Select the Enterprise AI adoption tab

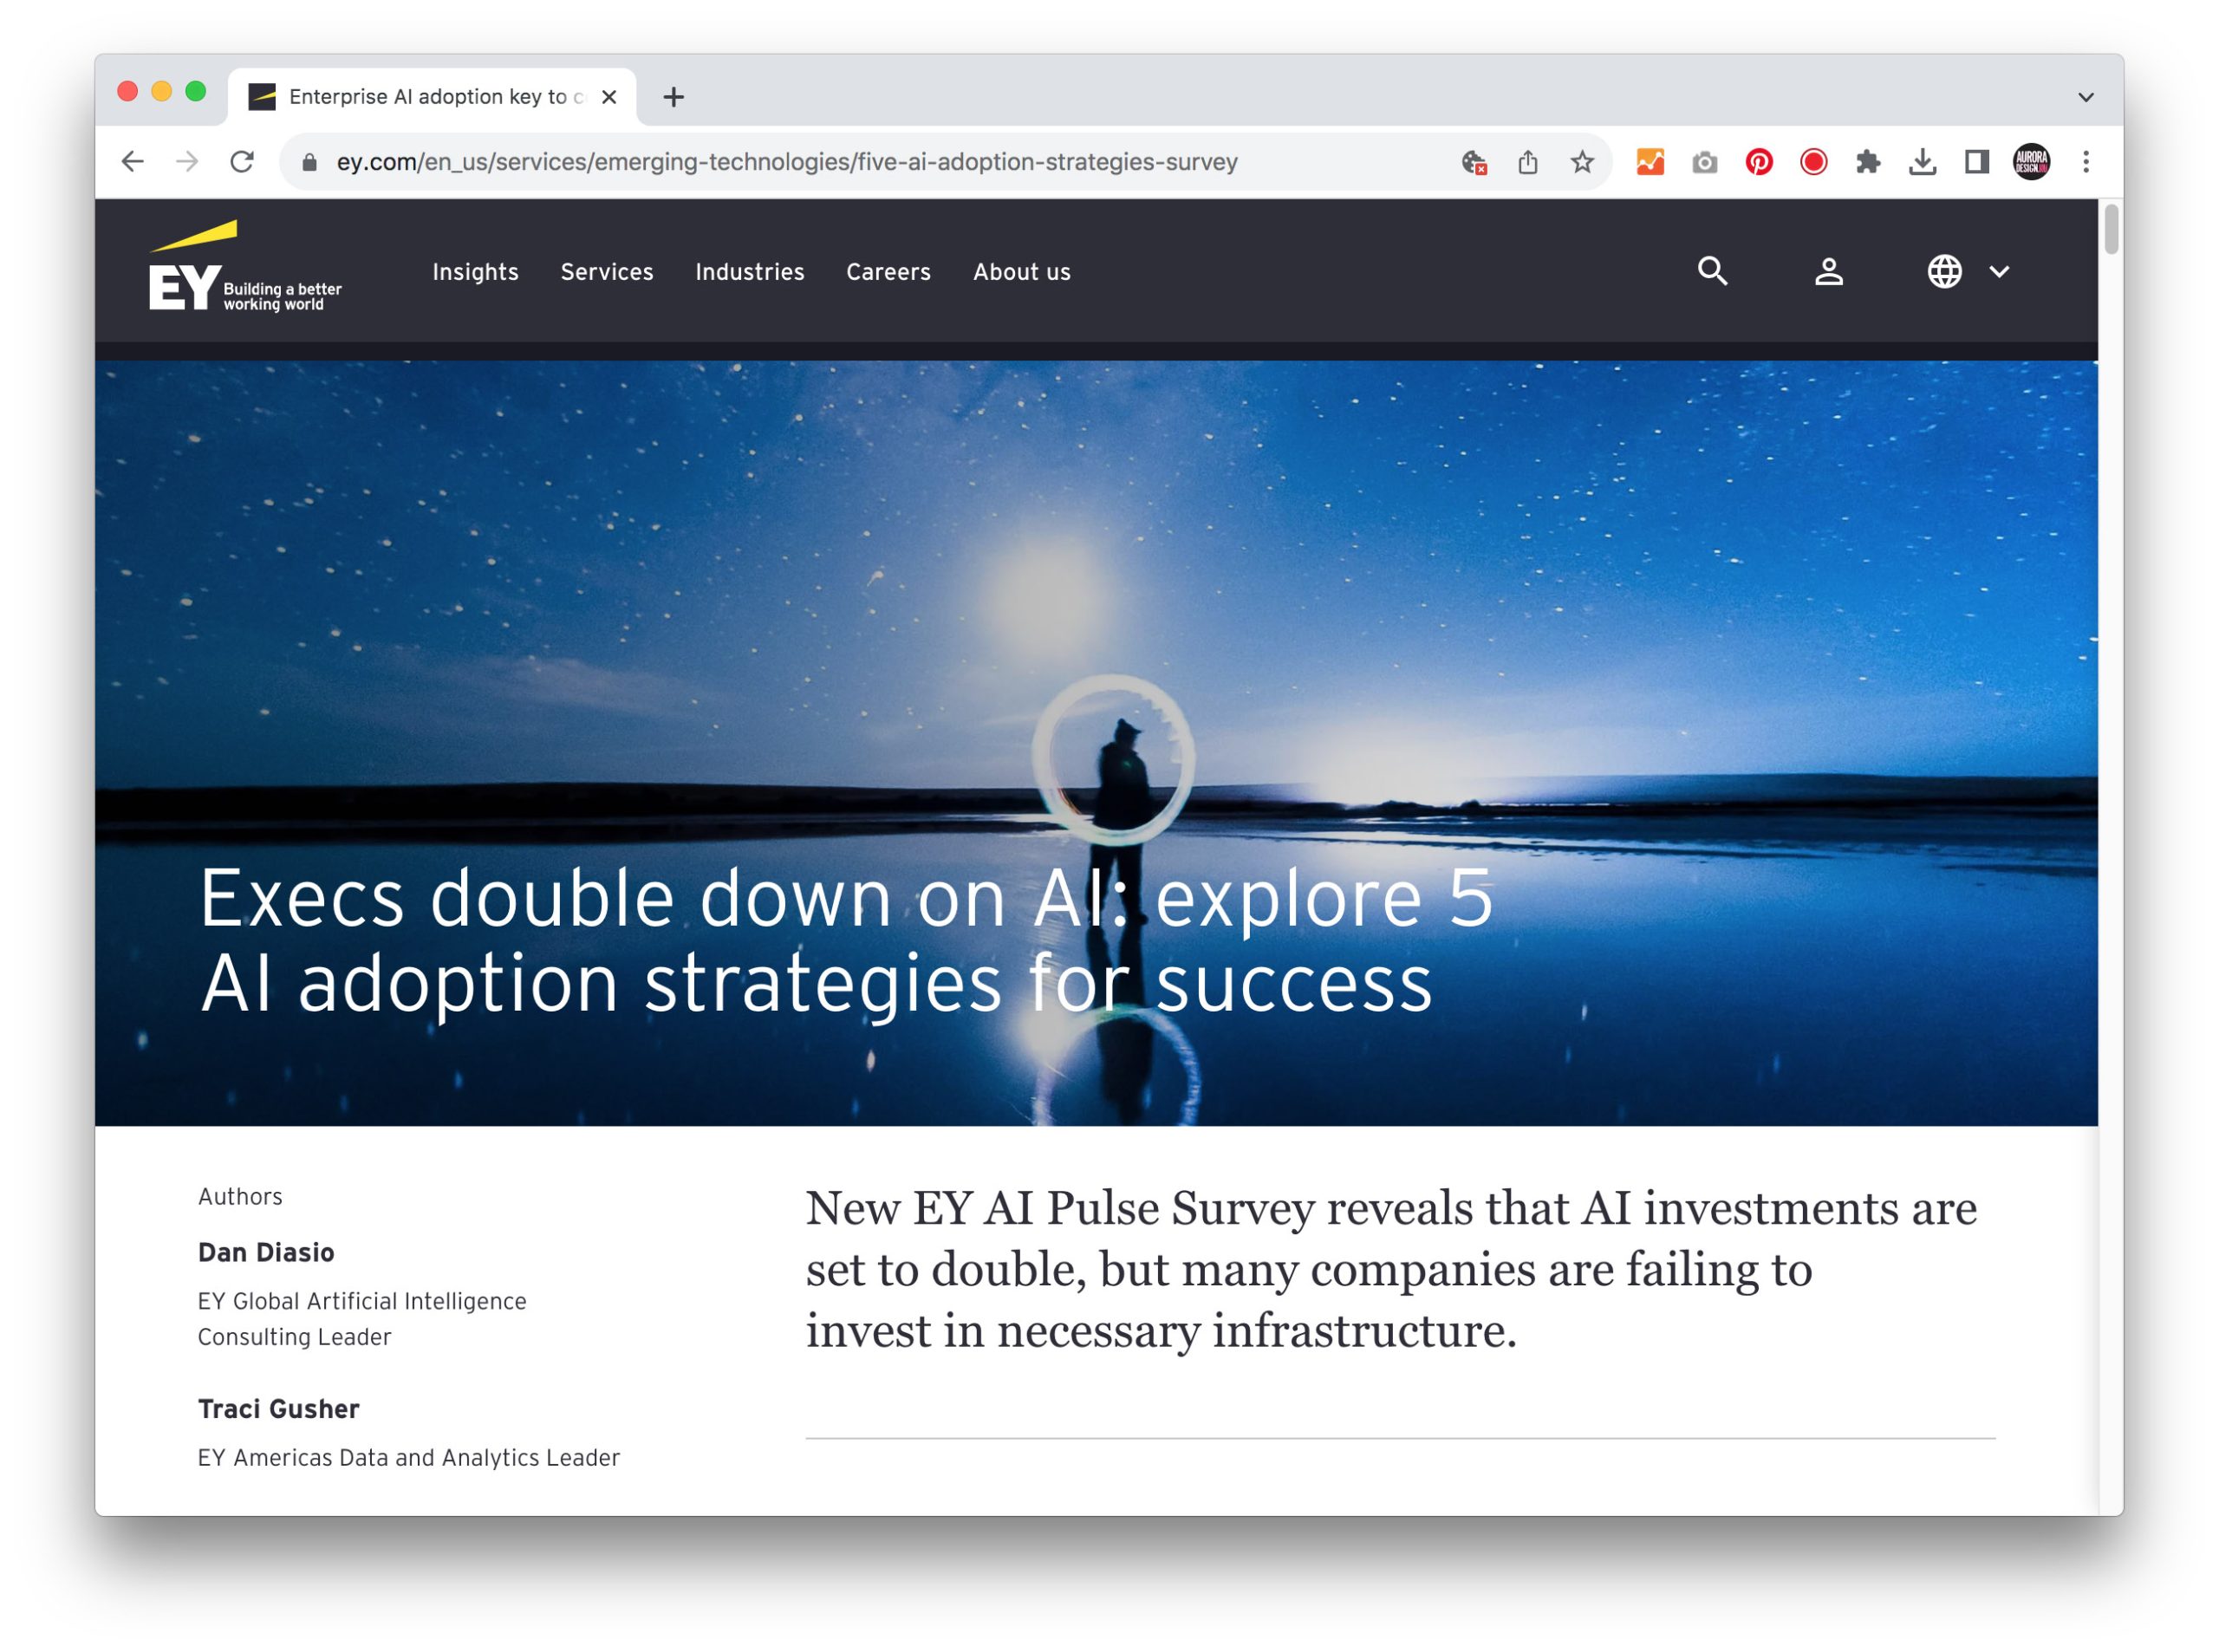click(432, 97)
